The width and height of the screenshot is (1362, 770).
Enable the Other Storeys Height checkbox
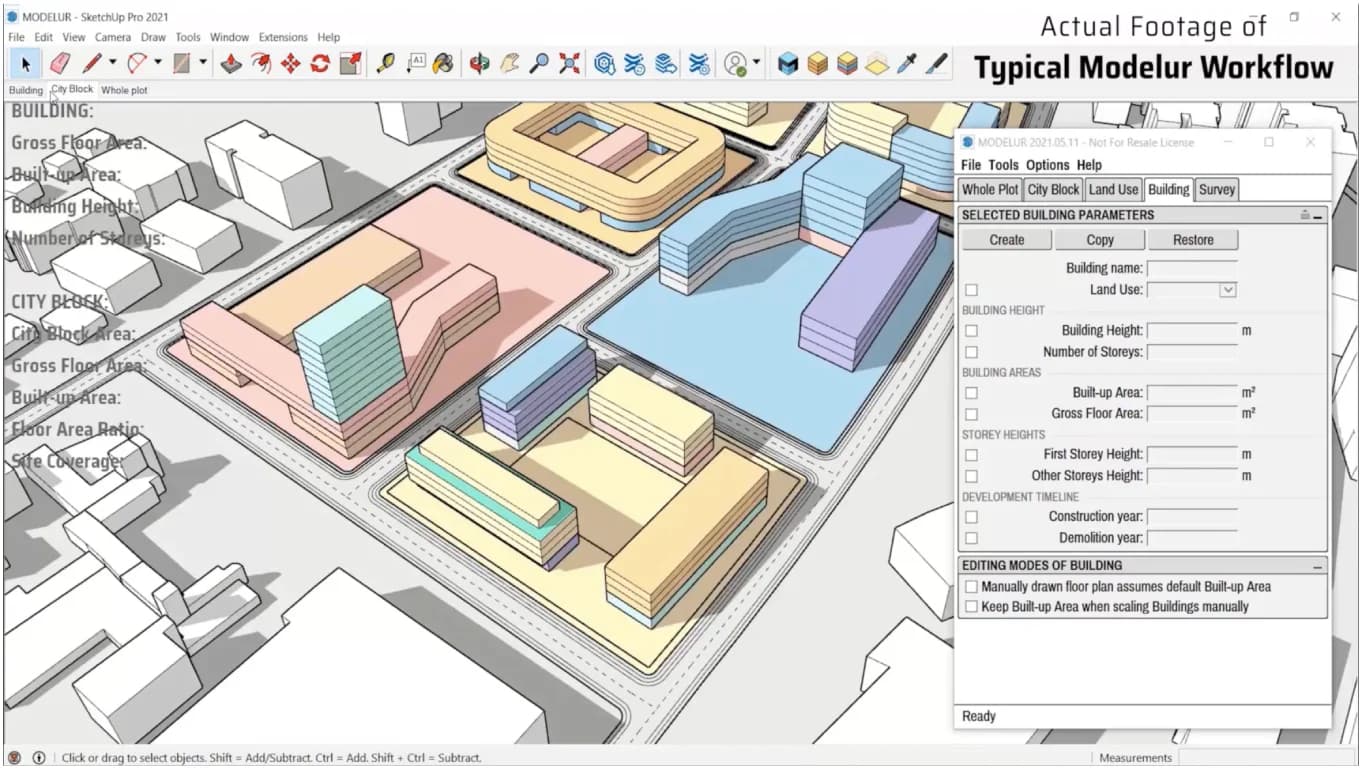coord(971,476)
